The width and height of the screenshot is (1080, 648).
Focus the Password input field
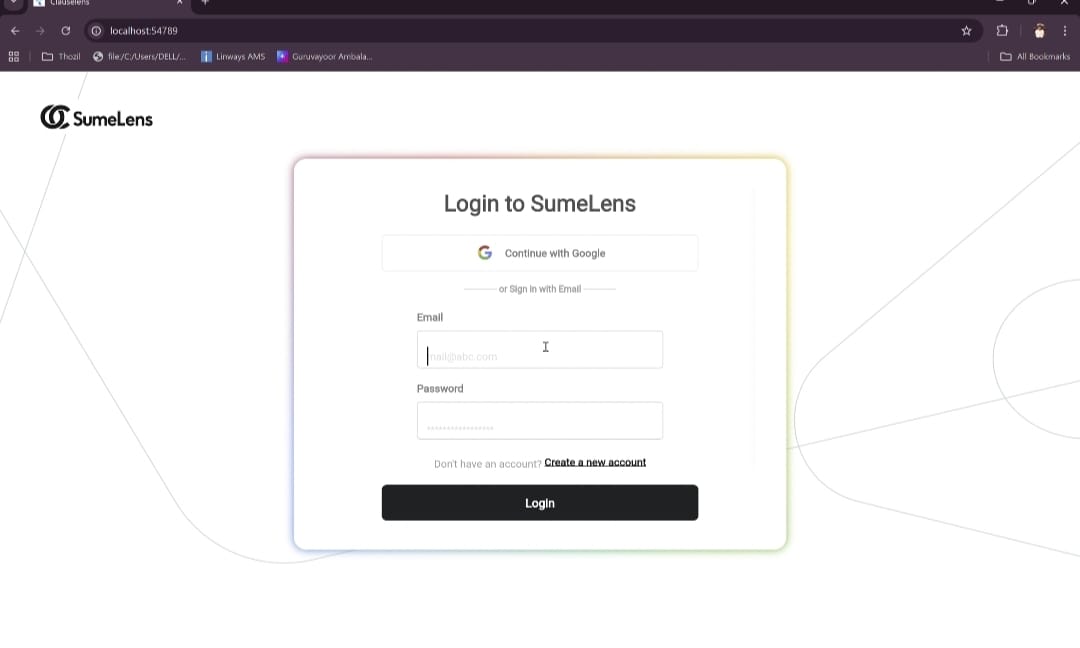pos(540,421)
